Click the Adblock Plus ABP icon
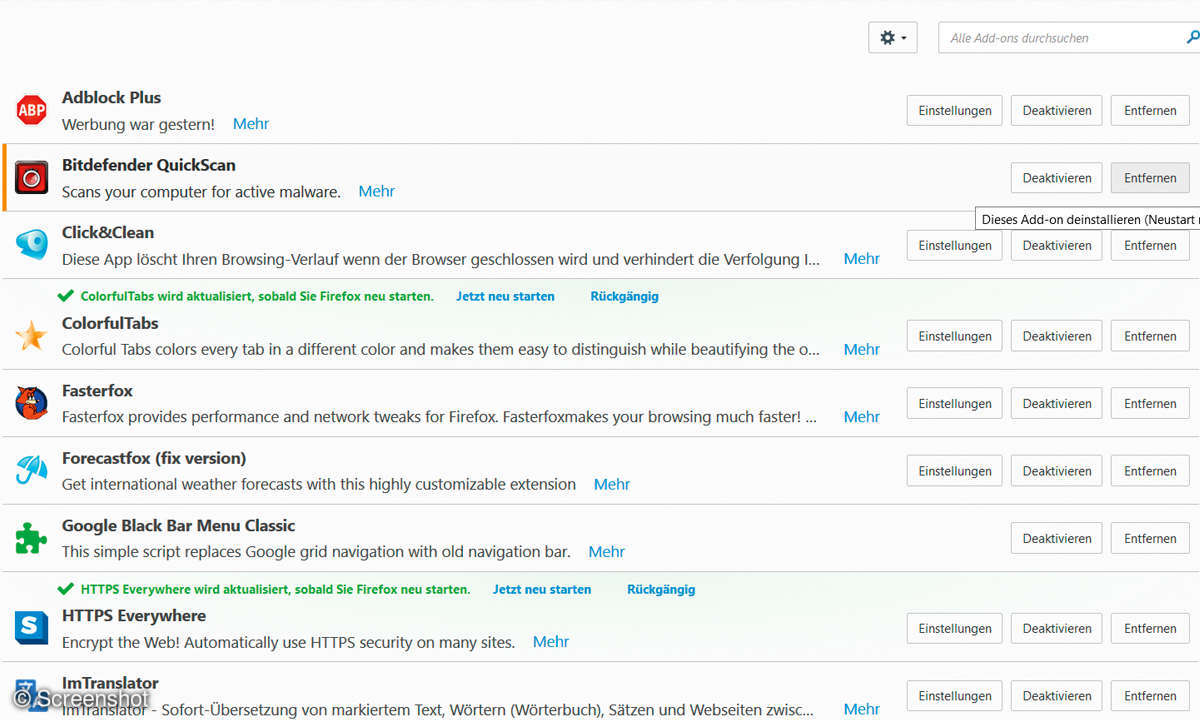 [32, 110]
